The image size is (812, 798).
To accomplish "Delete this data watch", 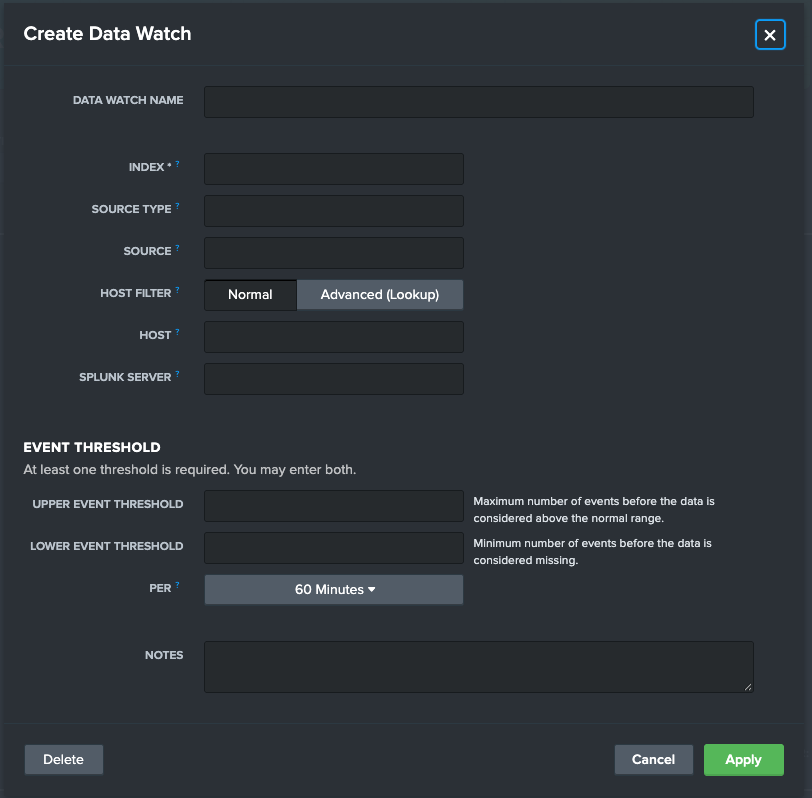I will coord(64,760).
